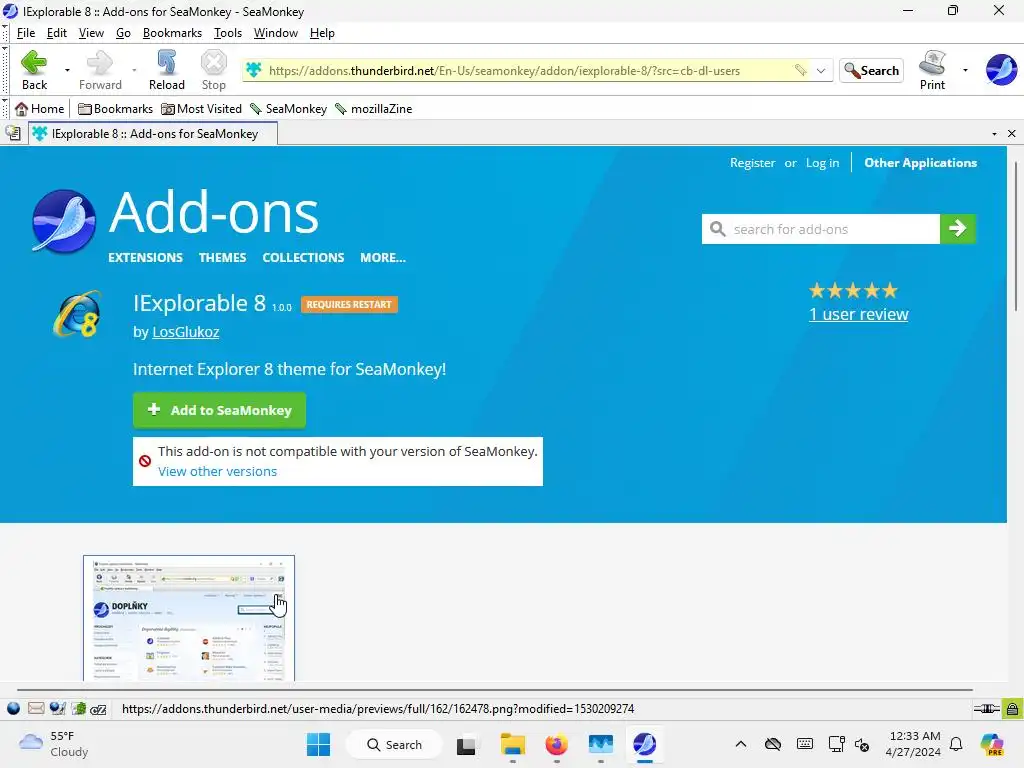Open Task View on the taskbar
Viewport: 1024px width, 768px height.
tap(466, 744)
